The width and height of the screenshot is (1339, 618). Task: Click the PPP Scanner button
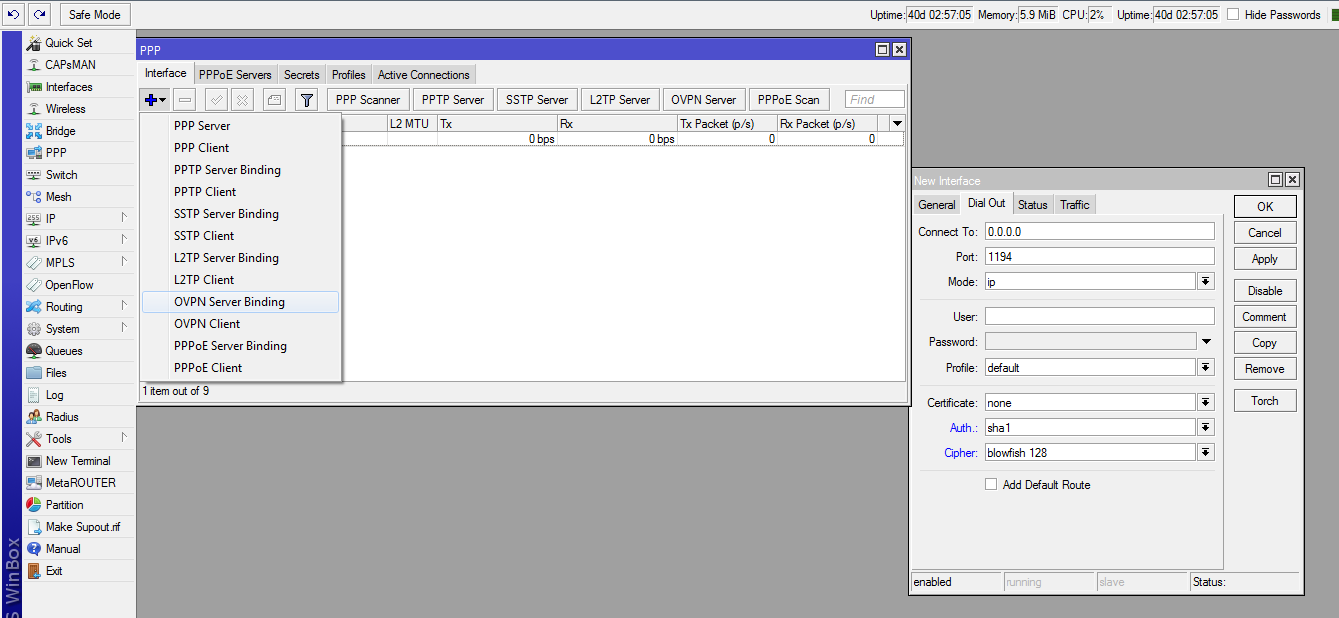(368, 100)
